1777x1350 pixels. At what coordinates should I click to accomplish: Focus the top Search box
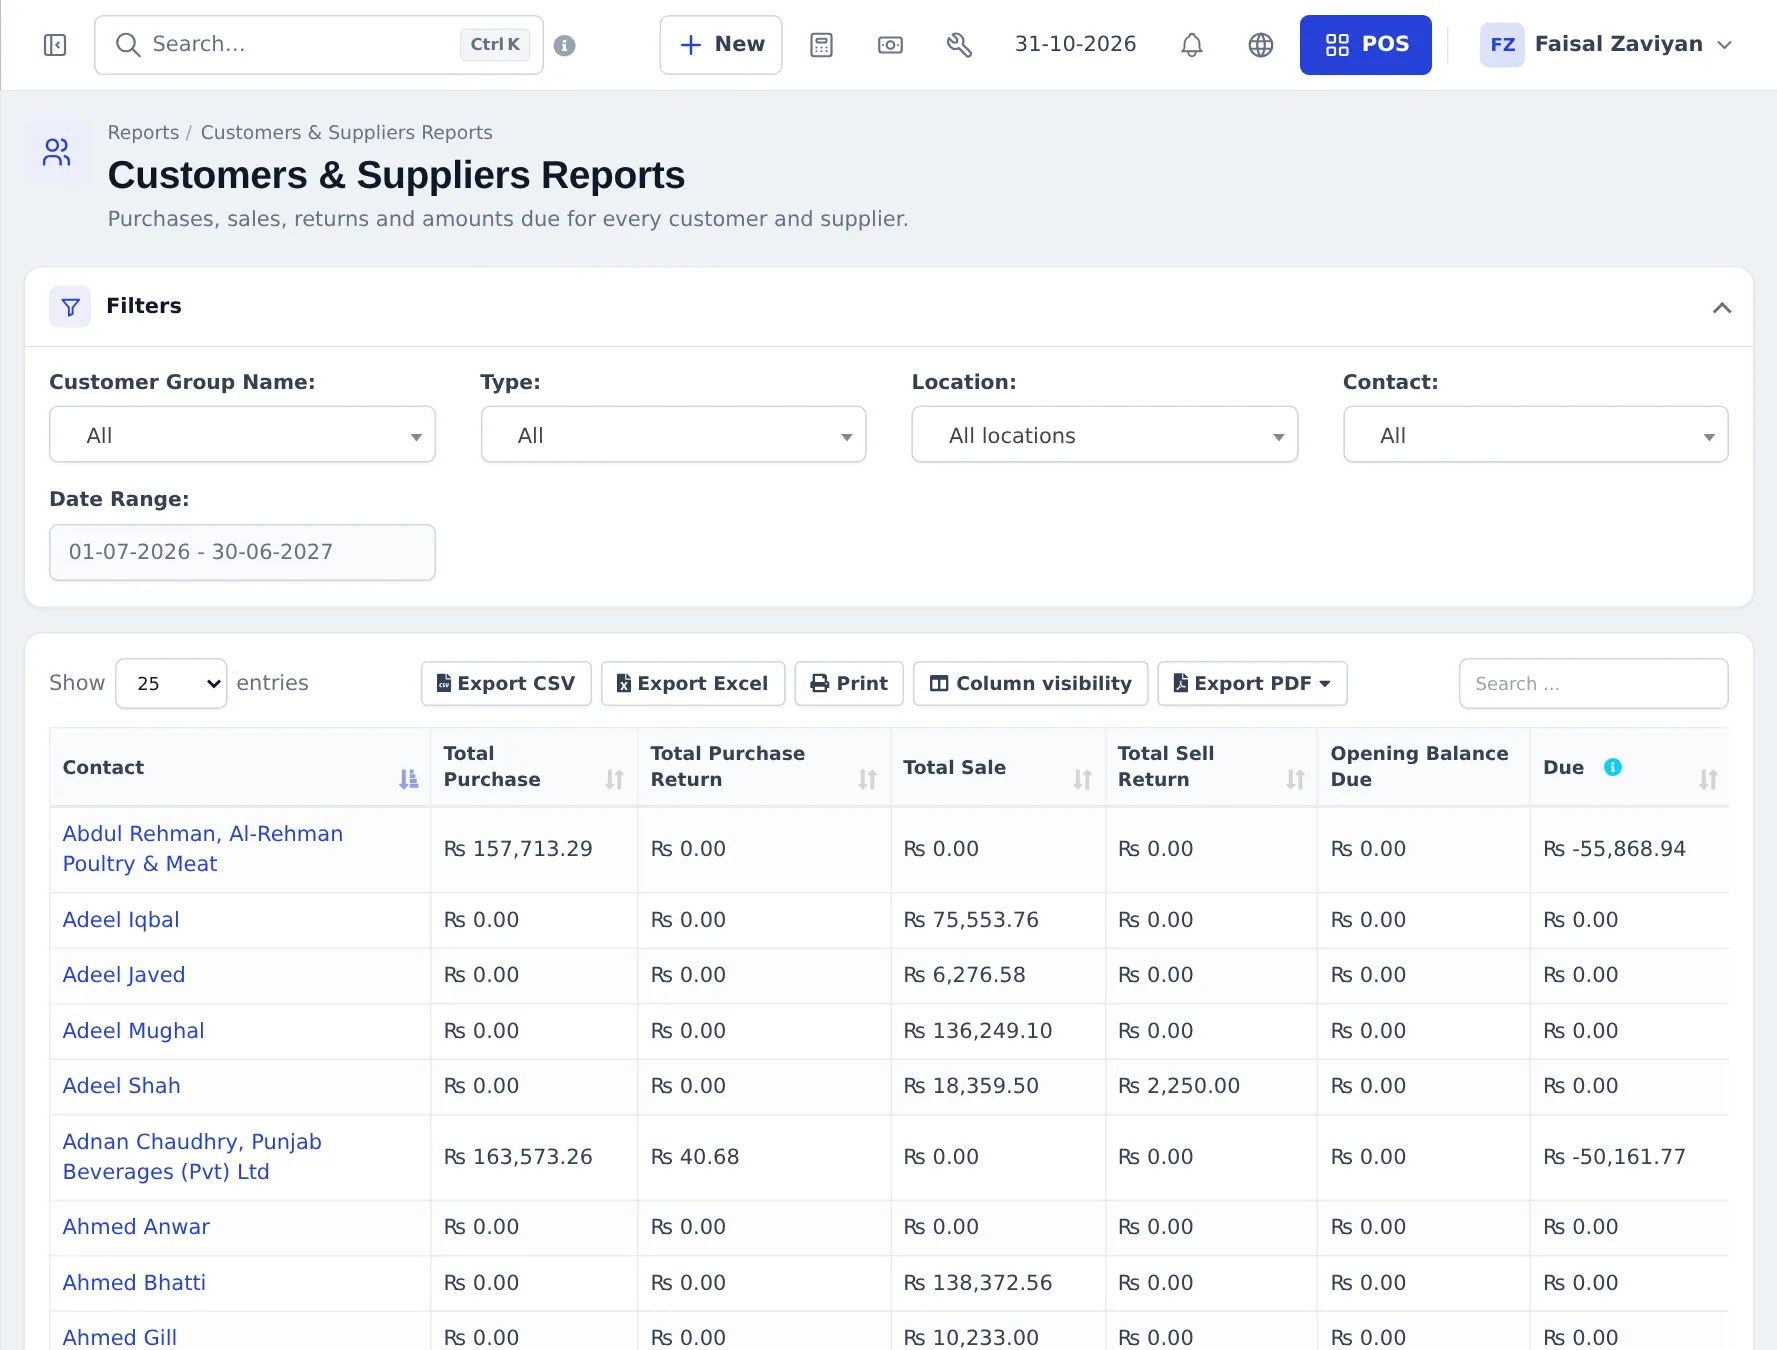[x=318, y=45]
